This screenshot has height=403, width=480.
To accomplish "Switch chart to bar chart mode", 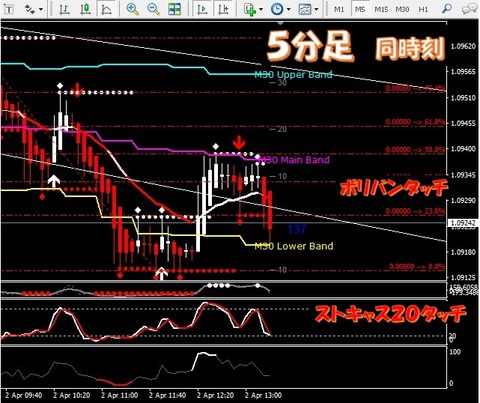I will tap(64, 9).
